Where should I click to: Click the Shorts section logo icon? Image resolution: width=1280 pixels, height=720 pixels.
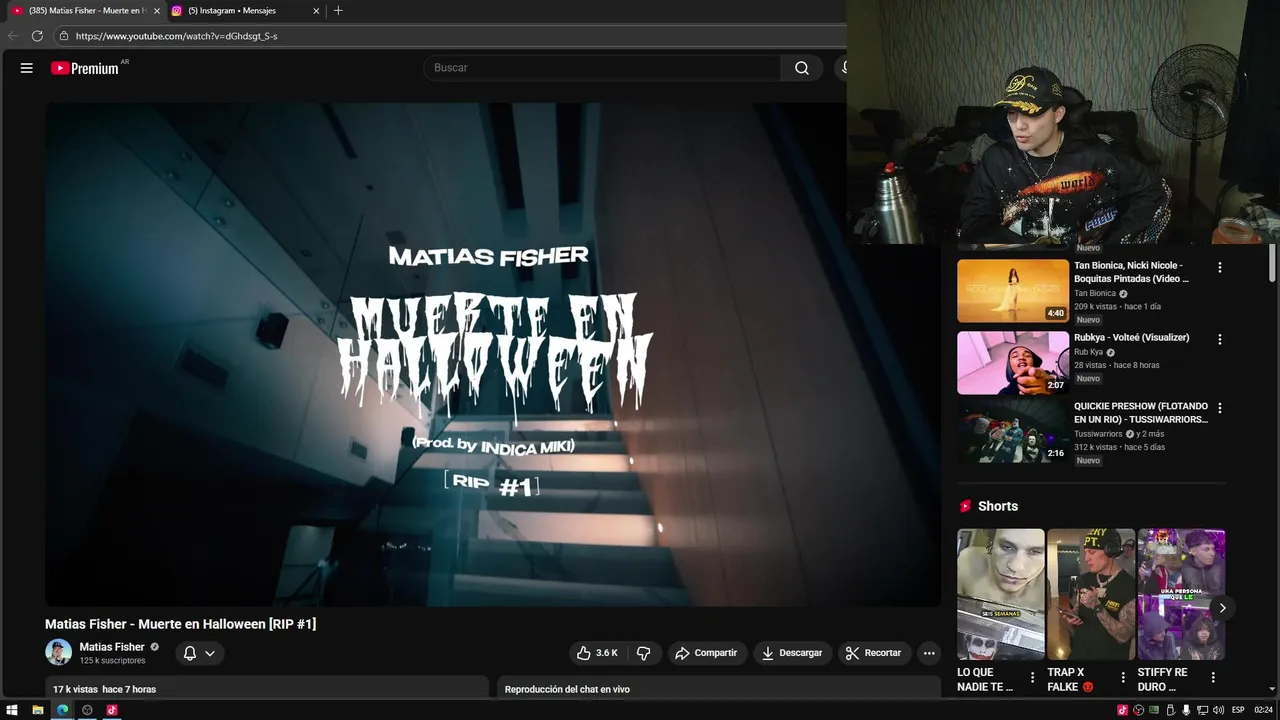(965, 506)
